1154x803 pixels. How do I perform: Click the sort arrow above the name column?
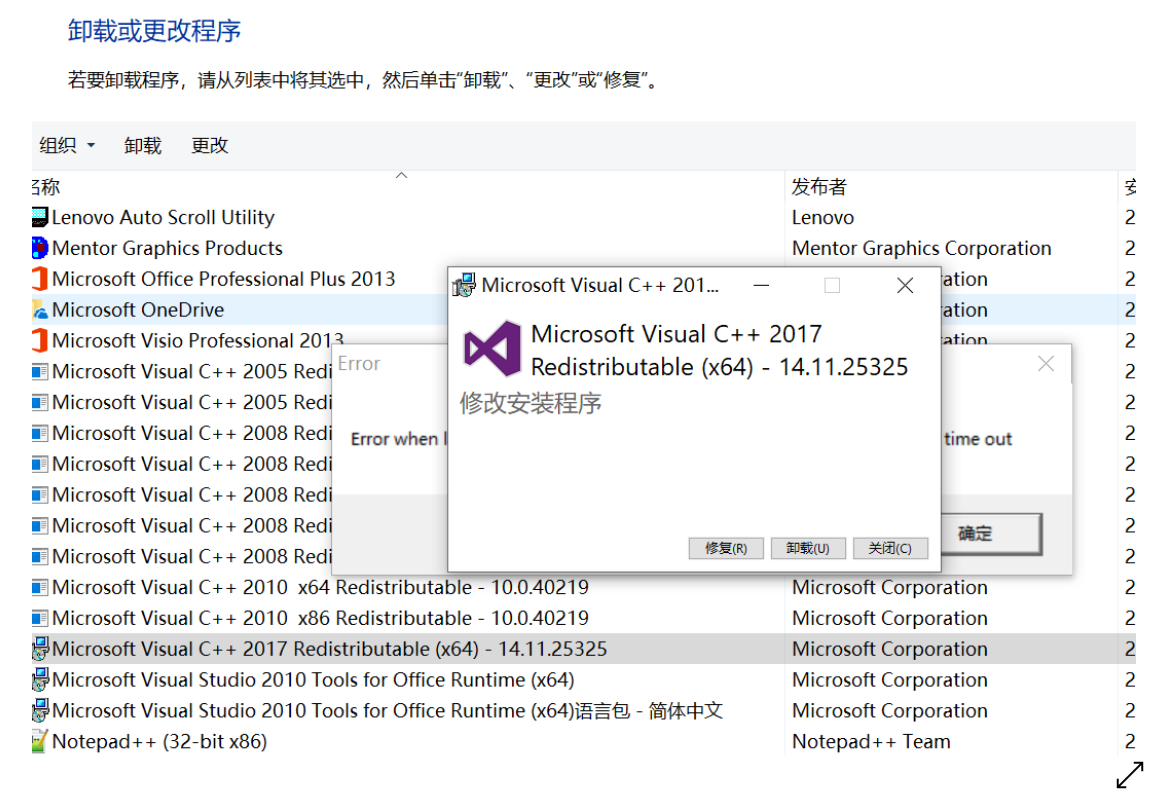401,175
